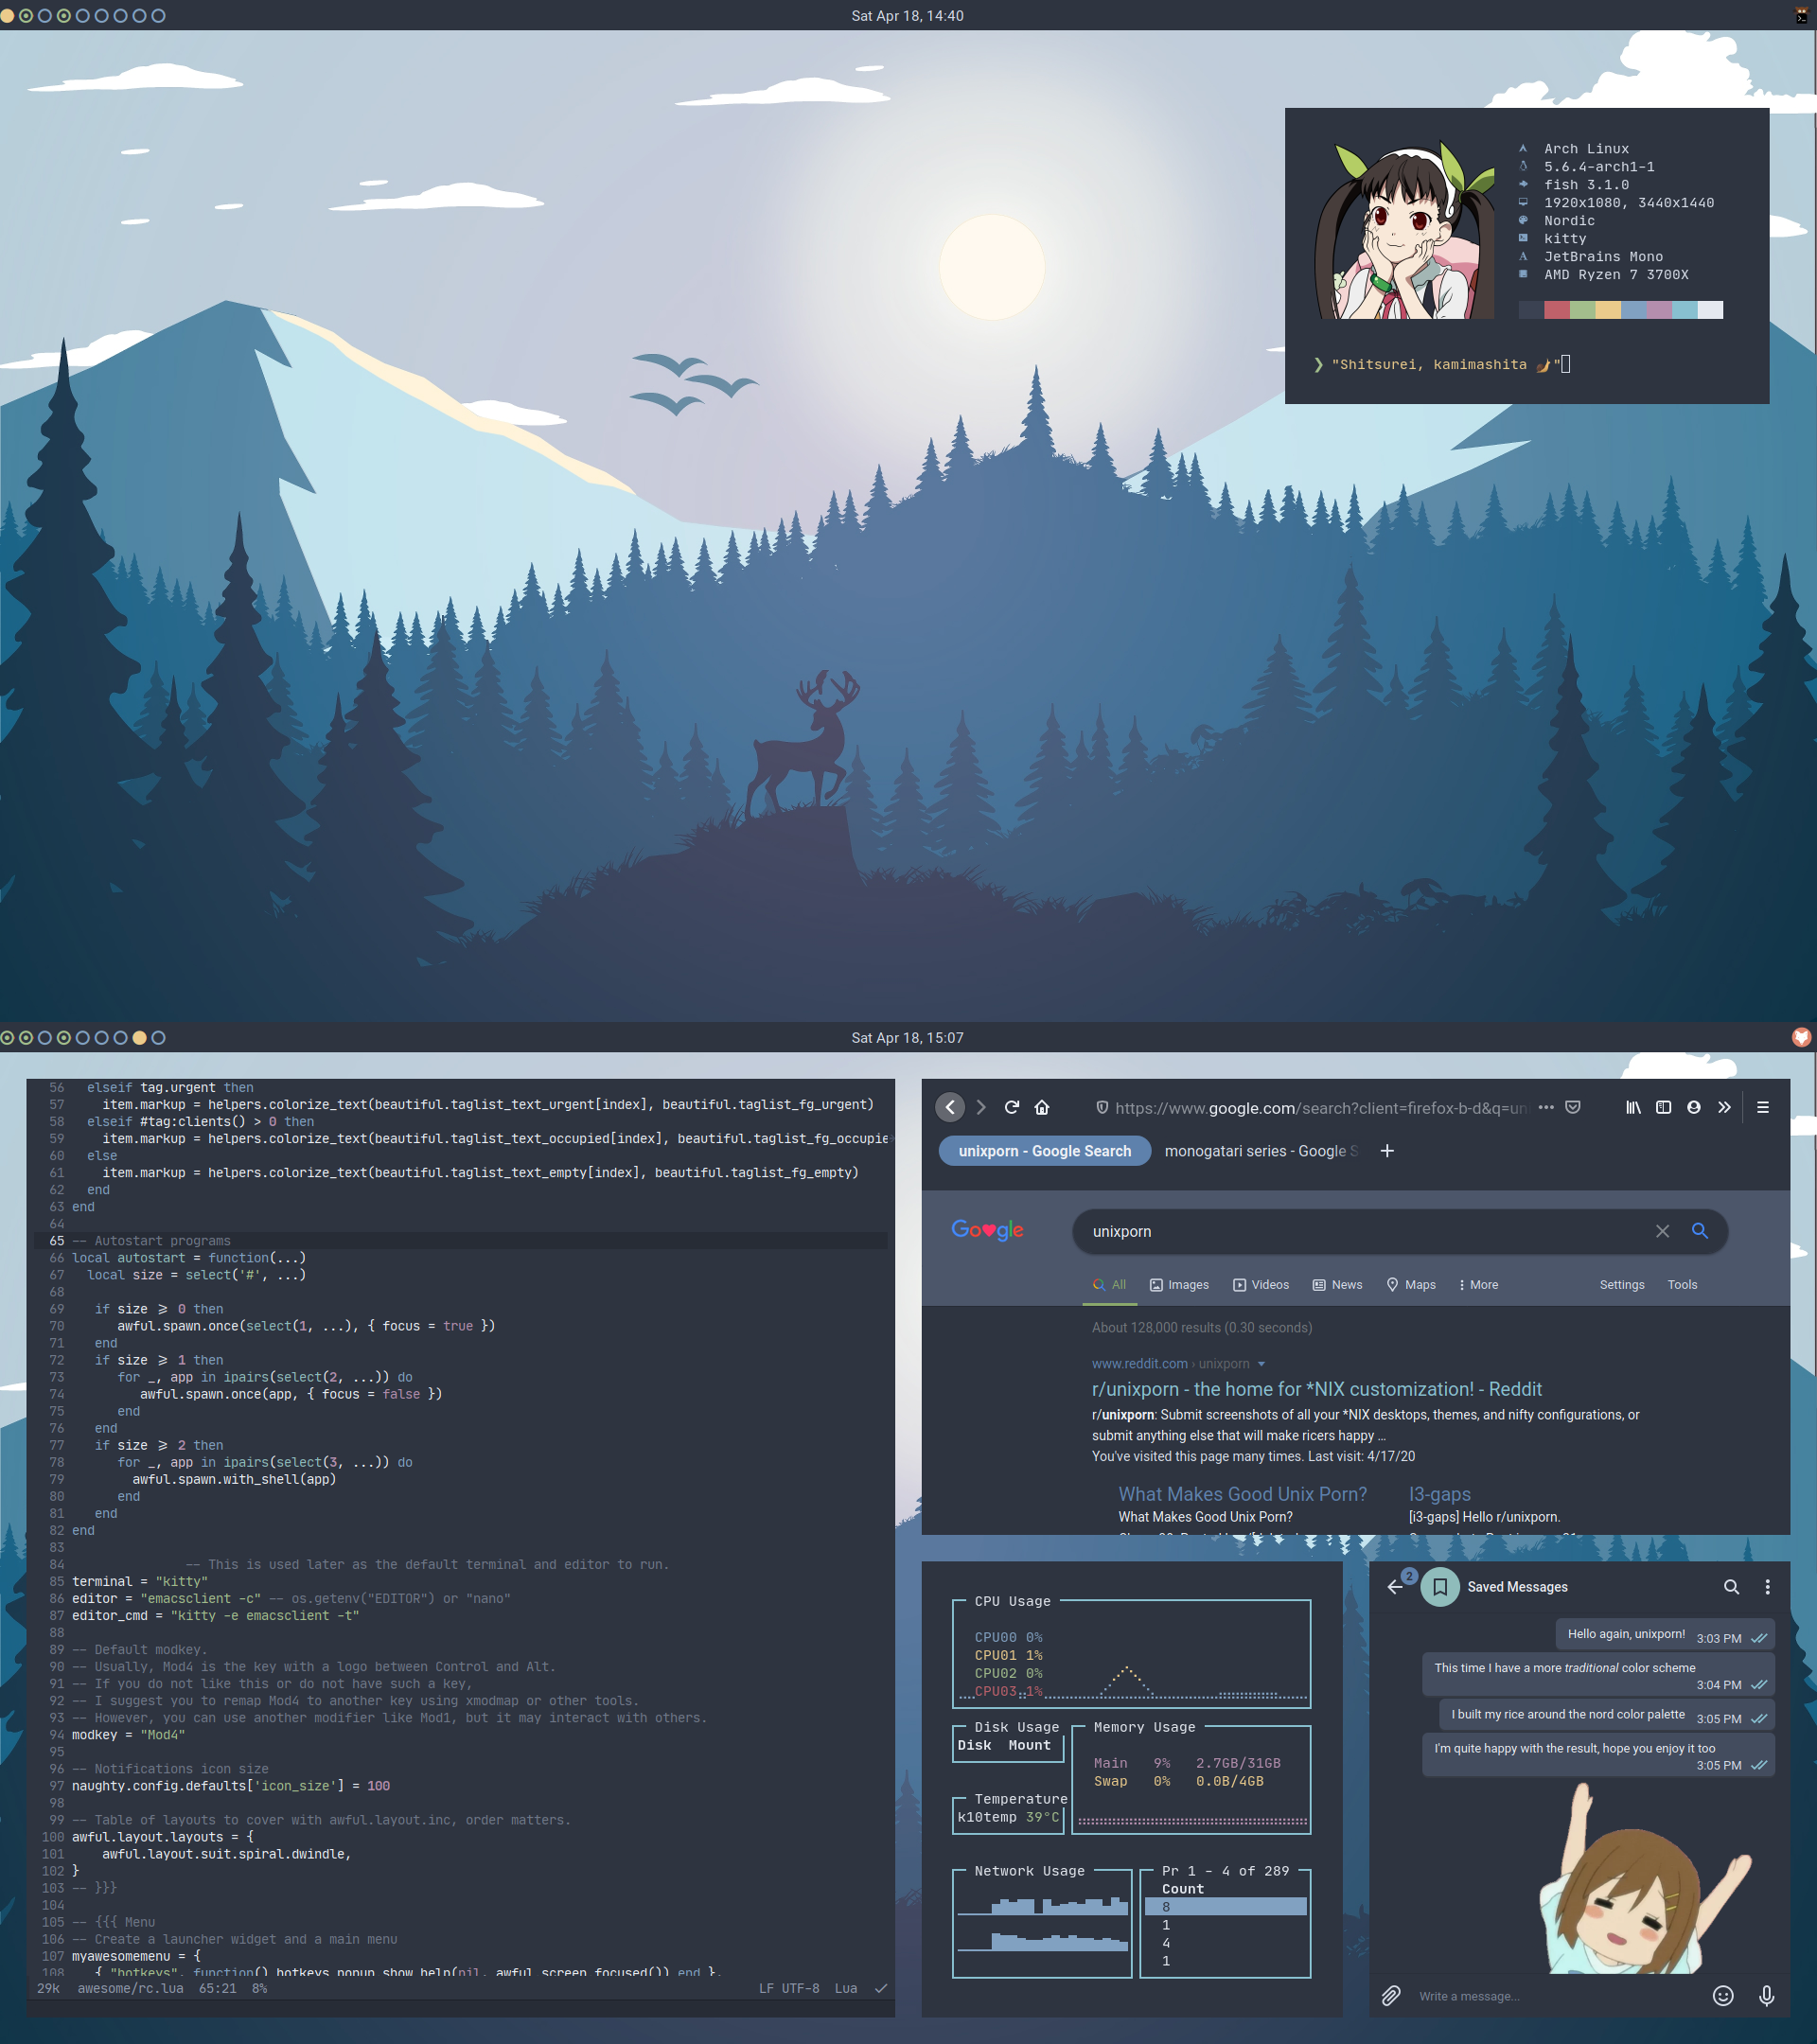Open the Firefox Library icon
This screenshot has width=1817, height=2044.
(1633, 1107)
